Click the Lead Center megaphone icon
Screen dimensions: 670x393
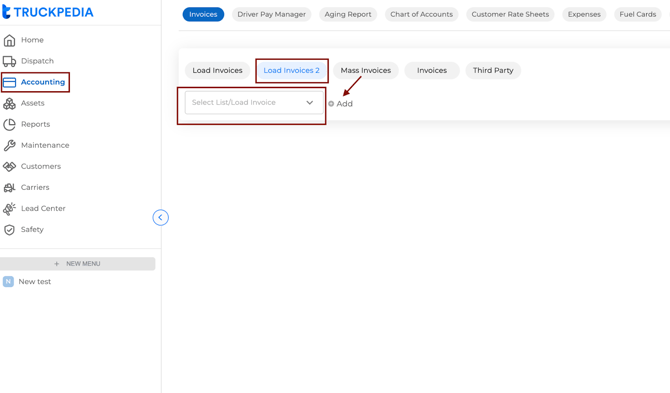click(x=9, y=208)
